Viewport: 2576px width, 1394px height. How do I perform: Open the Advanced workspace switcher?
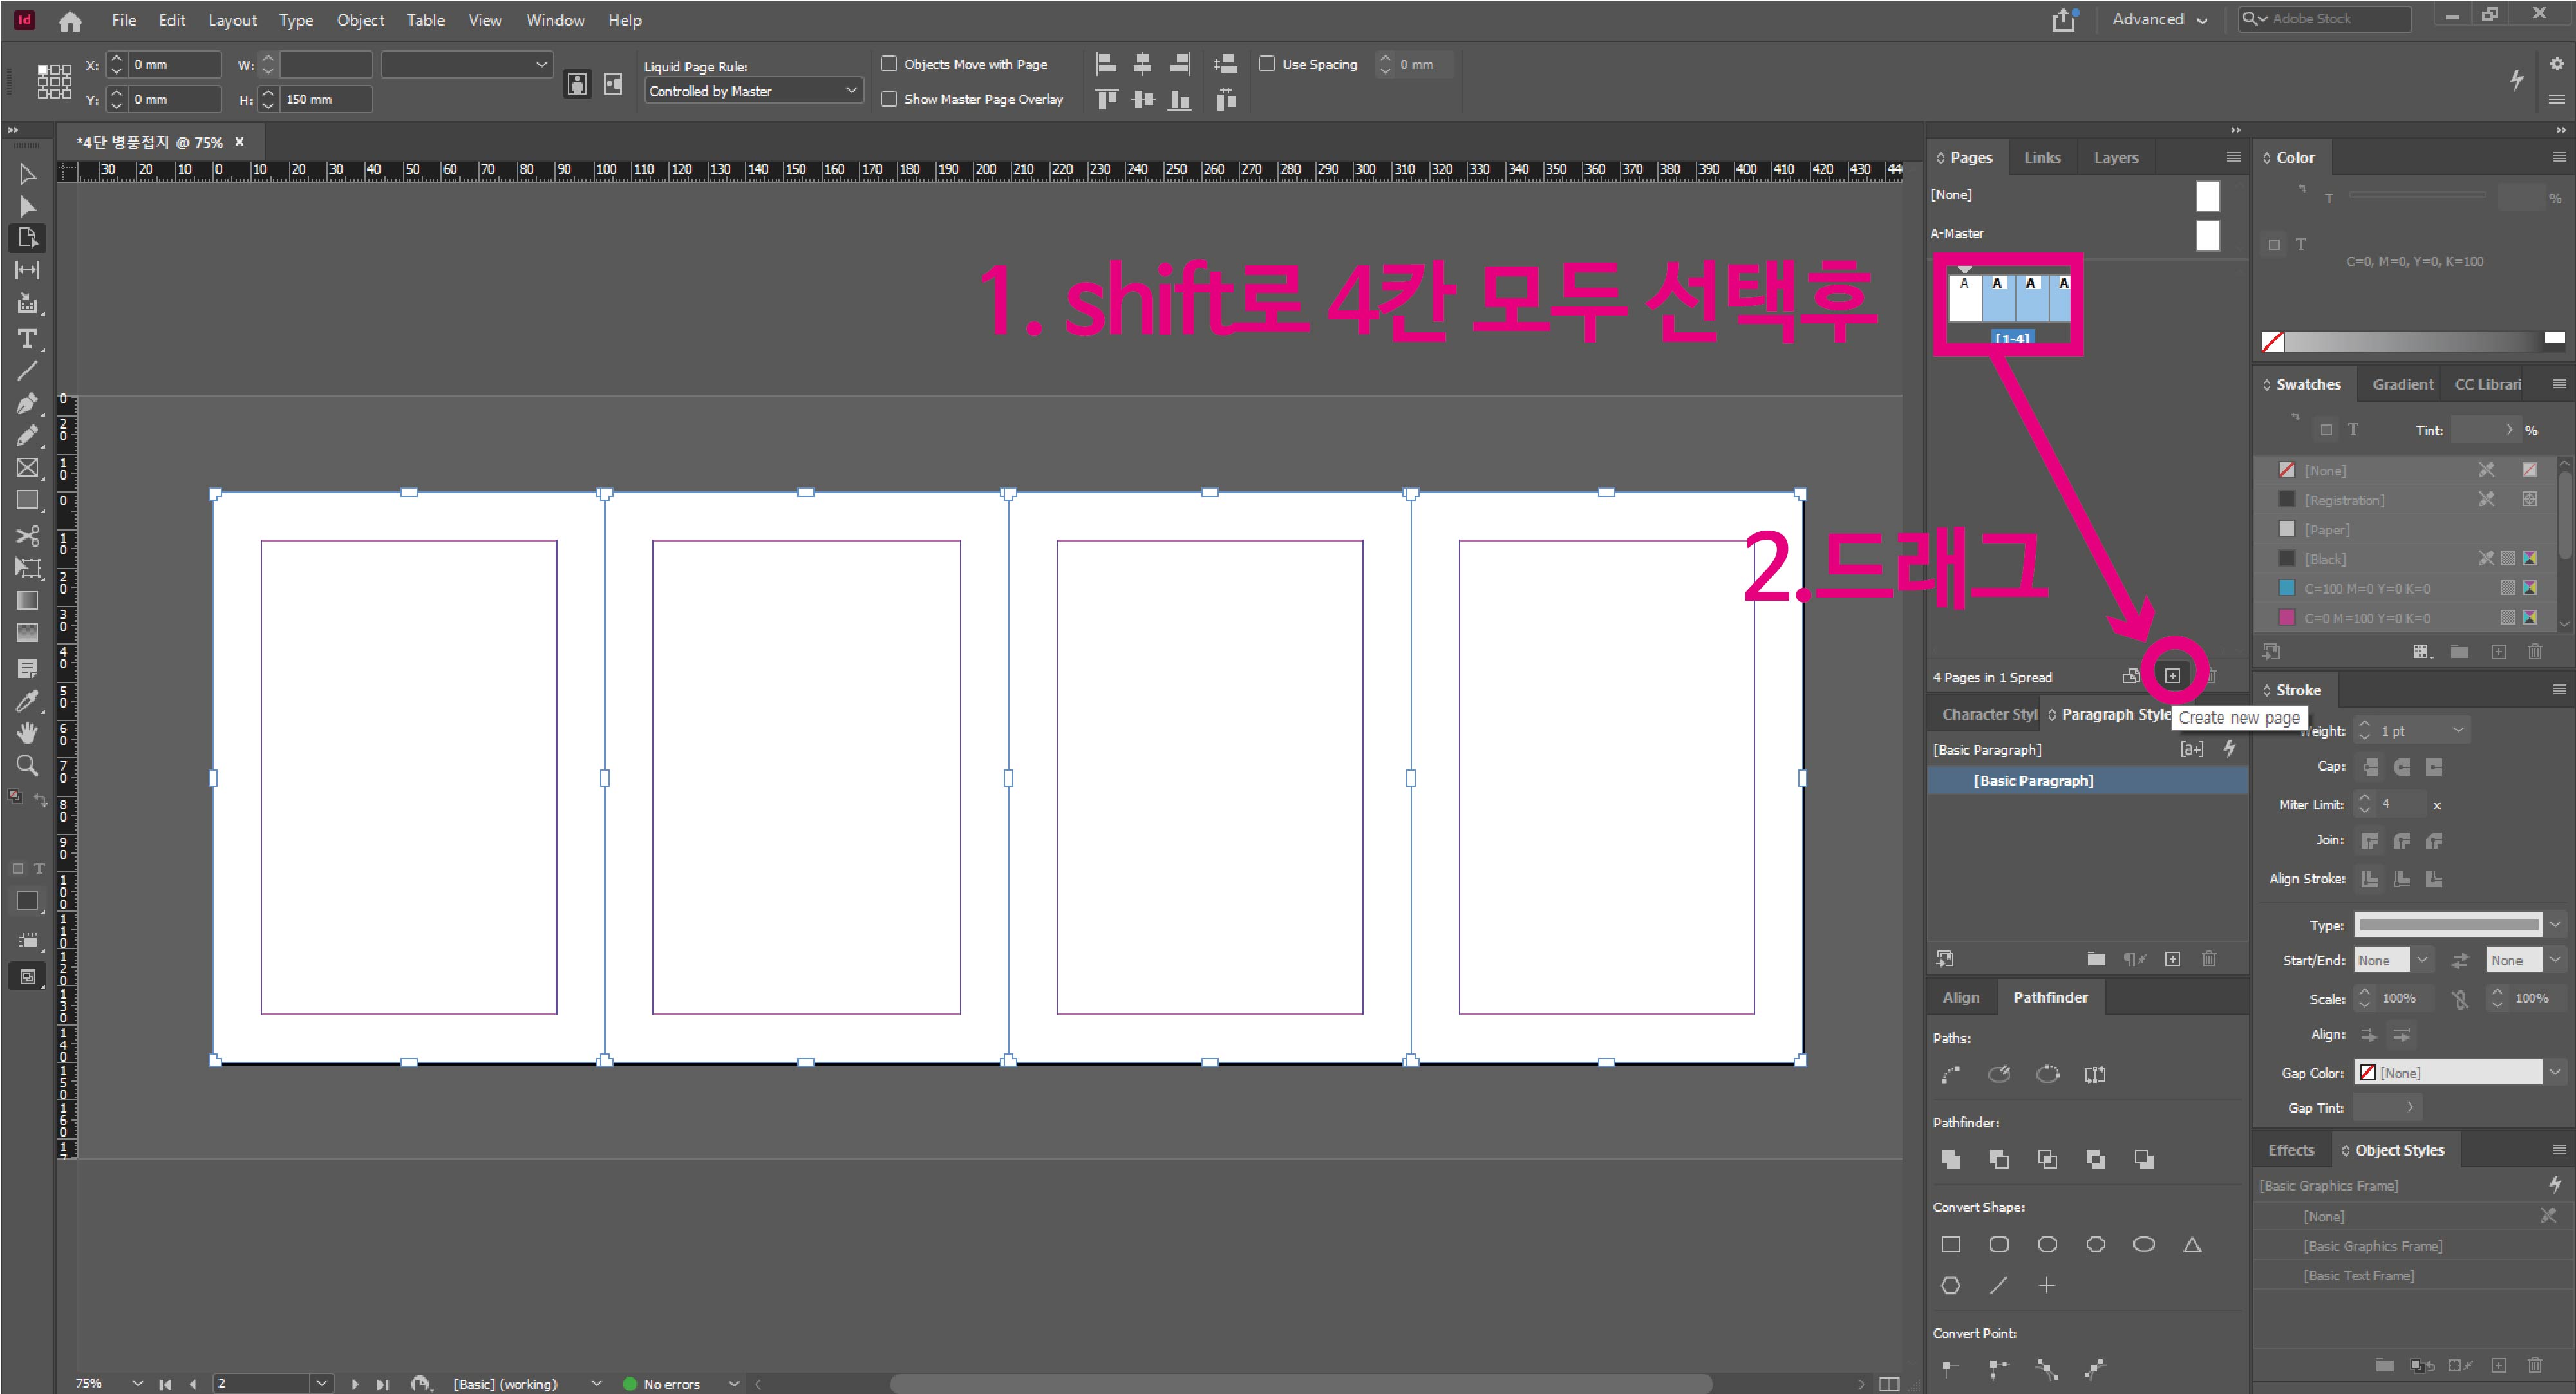pyautogui.click(x=2160, y=19)
